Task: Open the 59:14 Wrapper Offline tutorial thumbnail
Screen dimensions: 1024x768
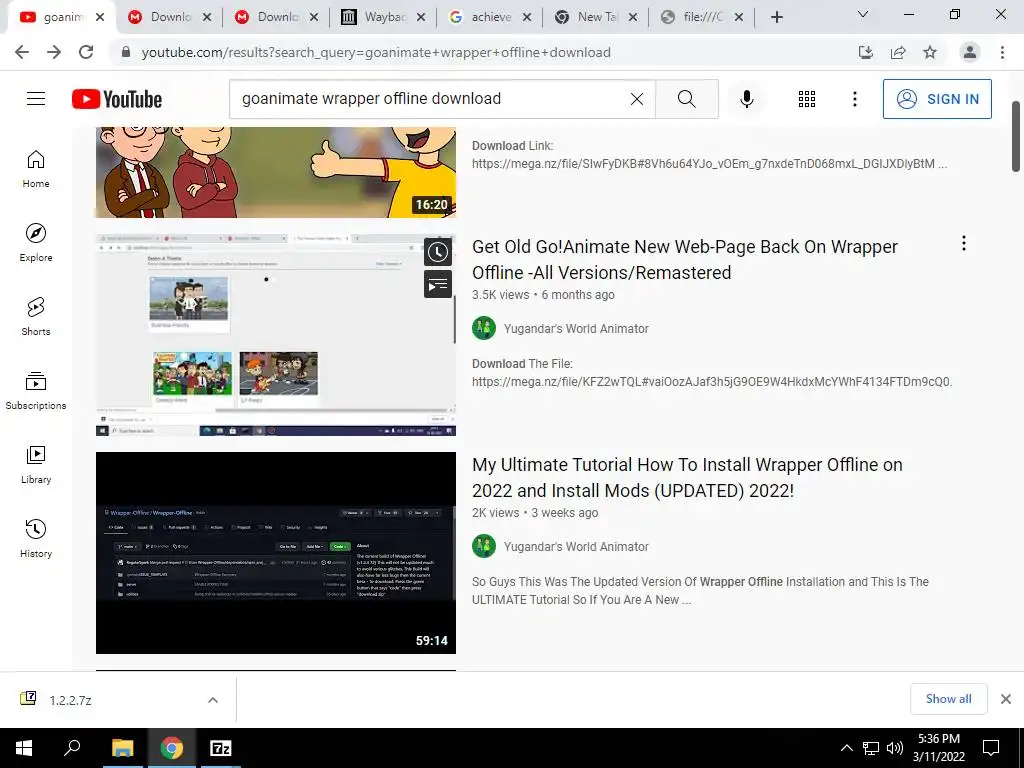Action: coord(276,552)
